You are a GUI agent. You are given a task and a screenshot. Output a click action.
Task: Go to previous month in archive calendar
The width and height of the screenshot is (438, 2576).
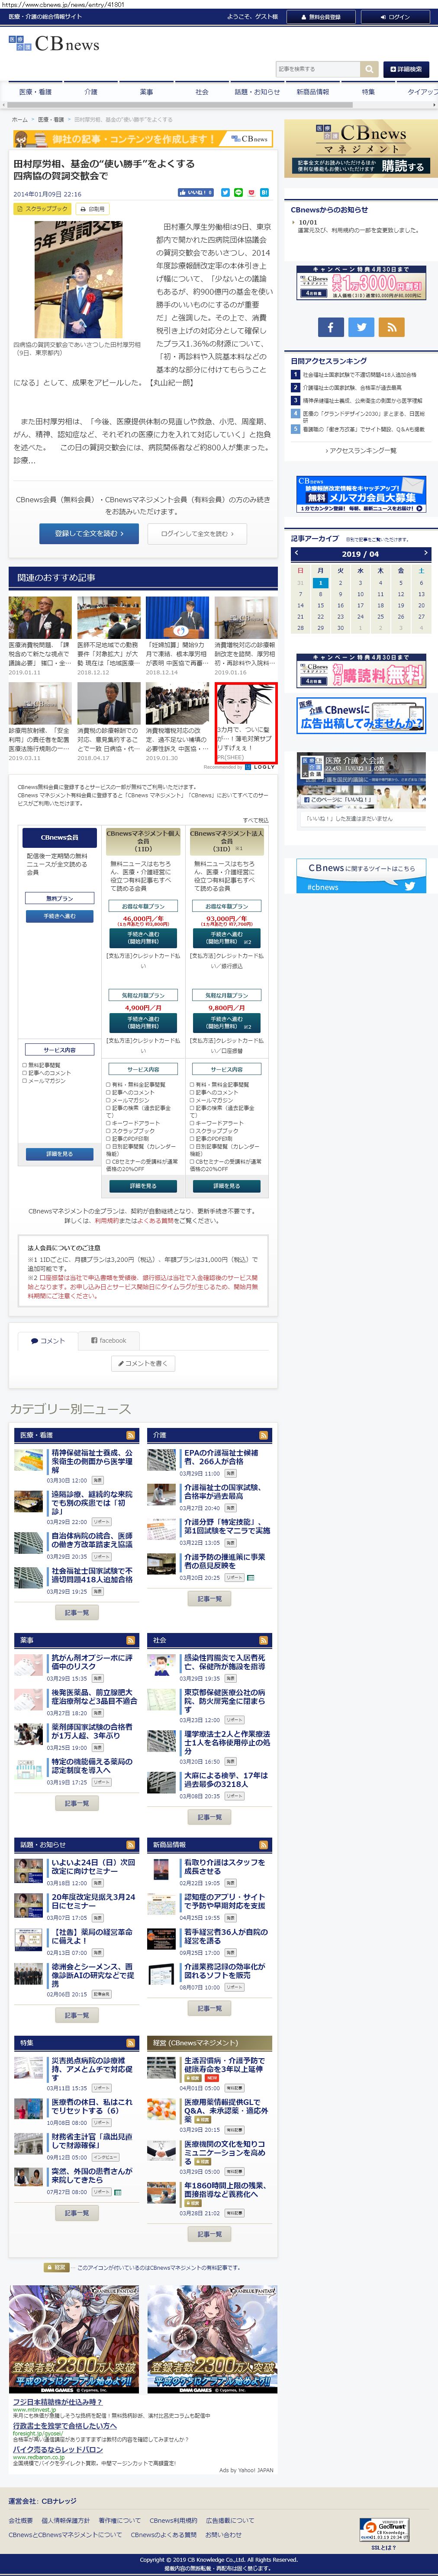pos(296,553)
